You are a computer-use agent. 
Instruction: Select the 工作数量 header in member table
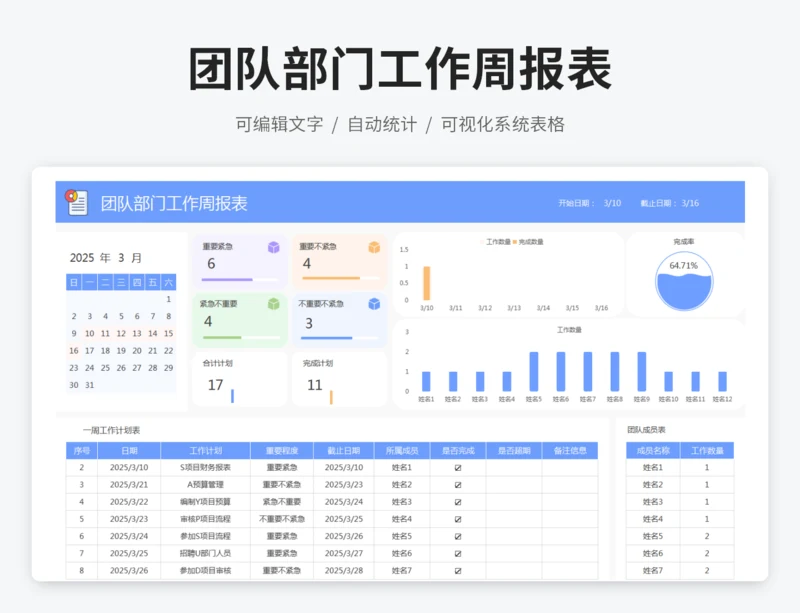707,451
